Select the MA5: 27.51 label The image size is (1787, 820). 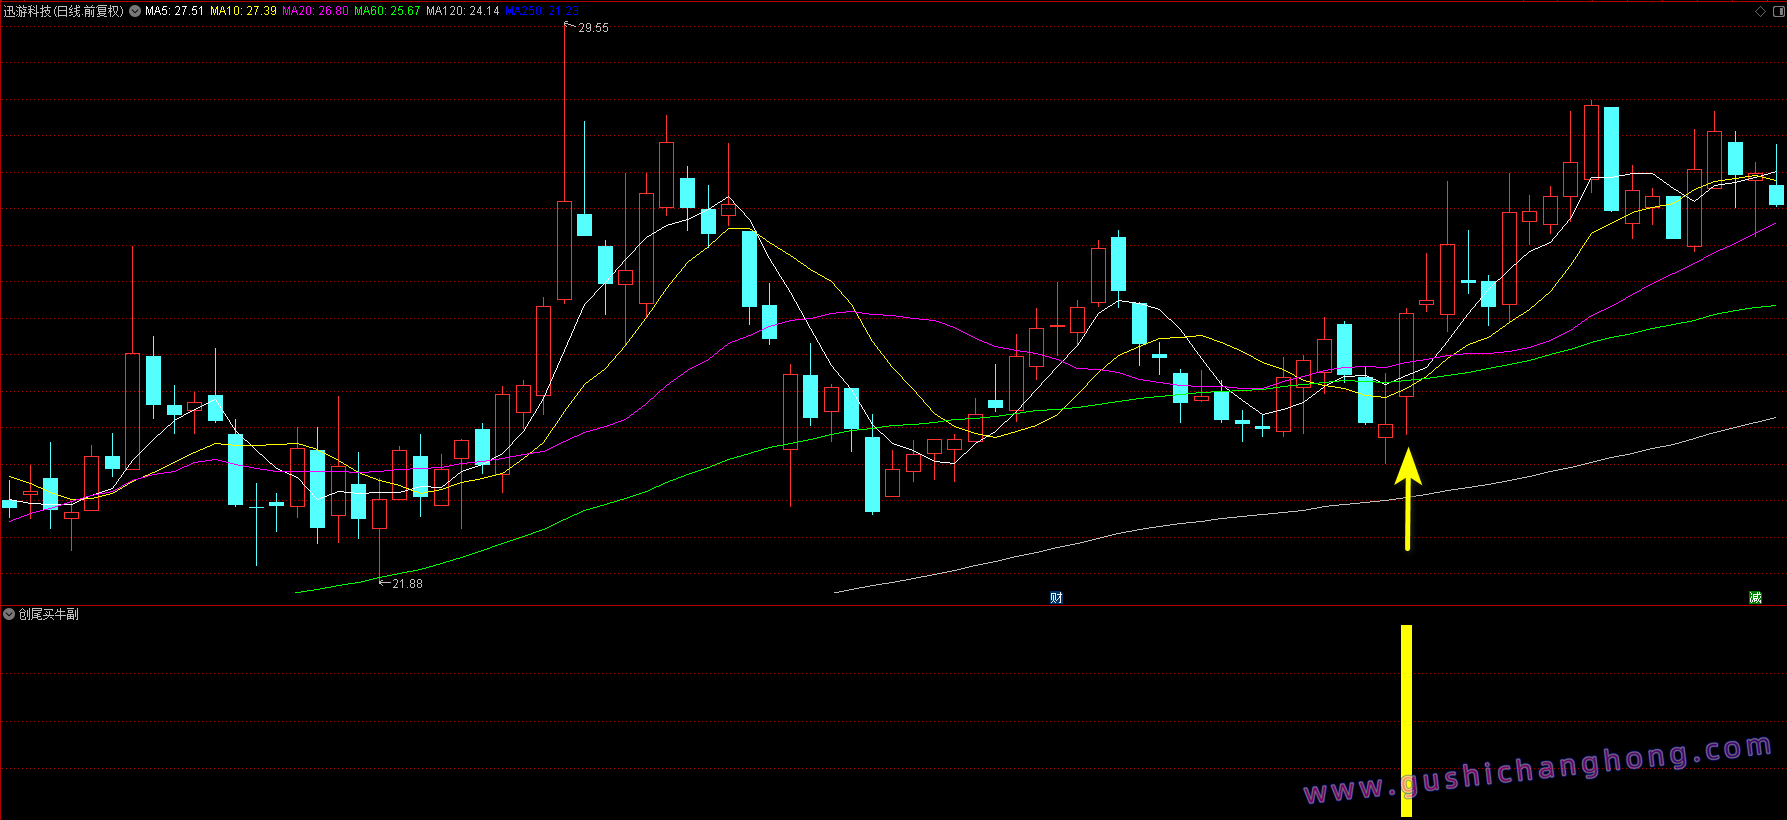point(174,11)
